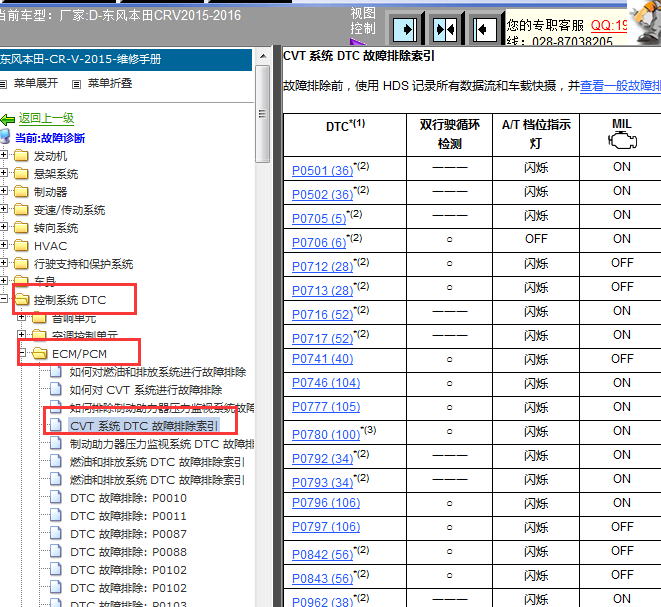Viewport: 661px width, 607px height.
Task: Click the HVAC folder icon
Action: pos(21,246)
